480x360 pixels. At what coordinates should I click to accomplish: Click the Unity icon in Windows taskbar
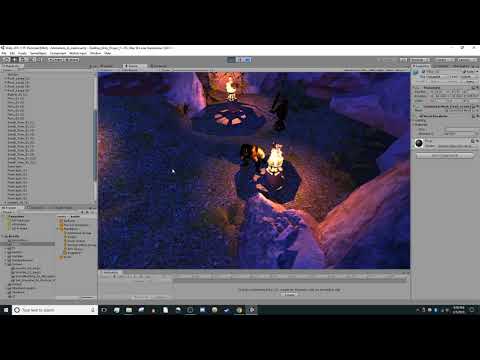252,310
